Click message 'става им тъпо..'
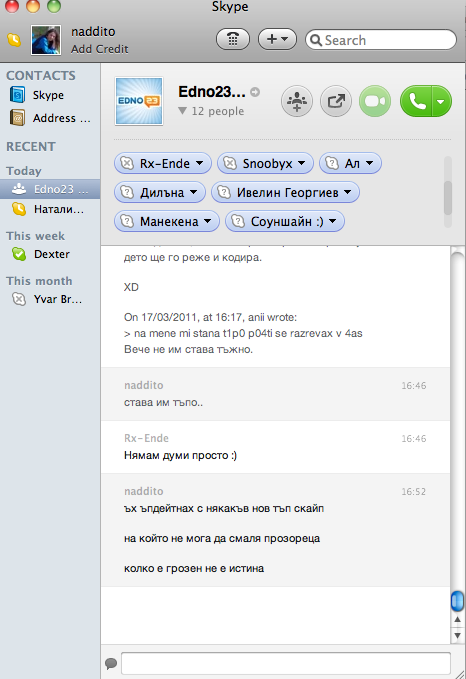466x679 pixels. pos(163,402)
